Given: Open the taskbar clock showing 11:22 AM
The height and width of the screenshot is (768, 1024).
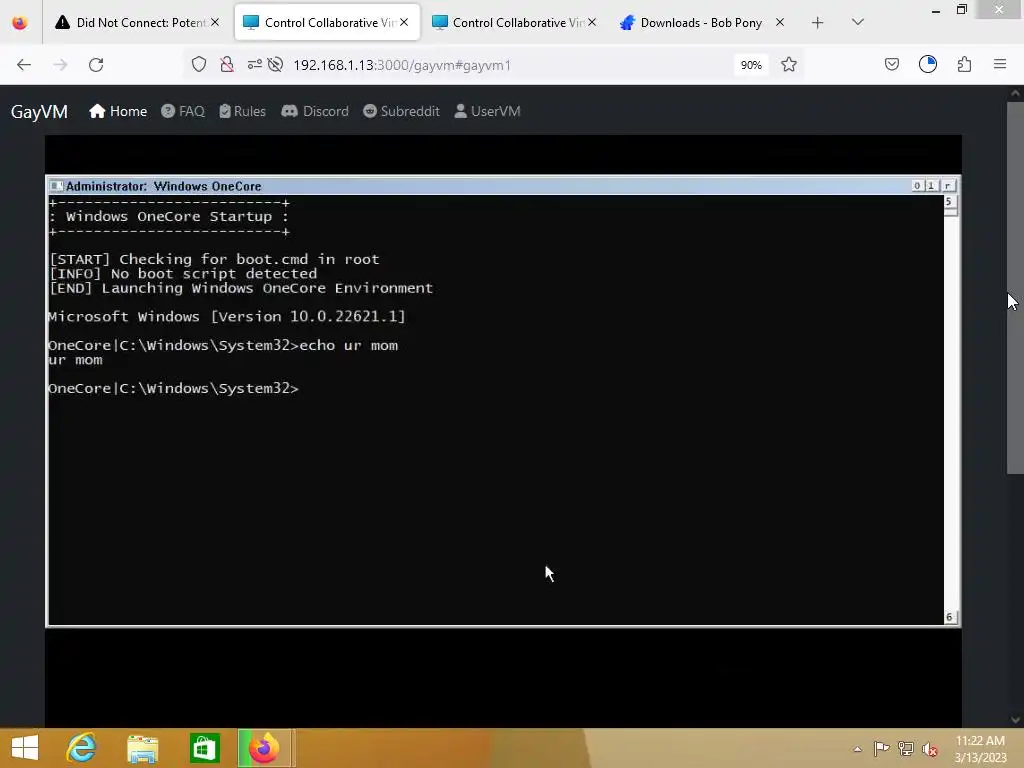Looking at the screenshot, I should tap(981, 749).
